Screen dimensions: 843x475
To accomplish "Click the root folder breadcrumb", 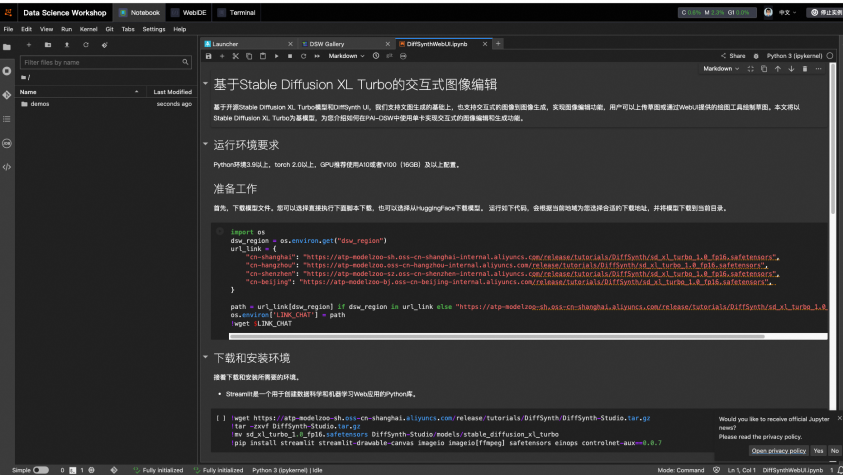I will point(25,77).
